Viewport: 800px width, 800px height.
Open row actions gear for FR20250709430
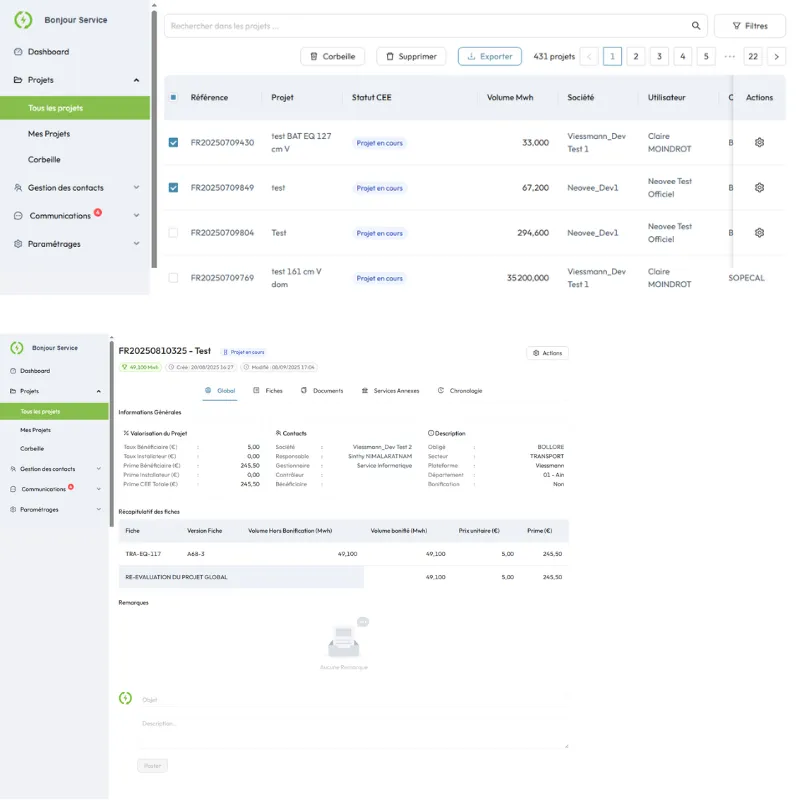pos(759,142)
